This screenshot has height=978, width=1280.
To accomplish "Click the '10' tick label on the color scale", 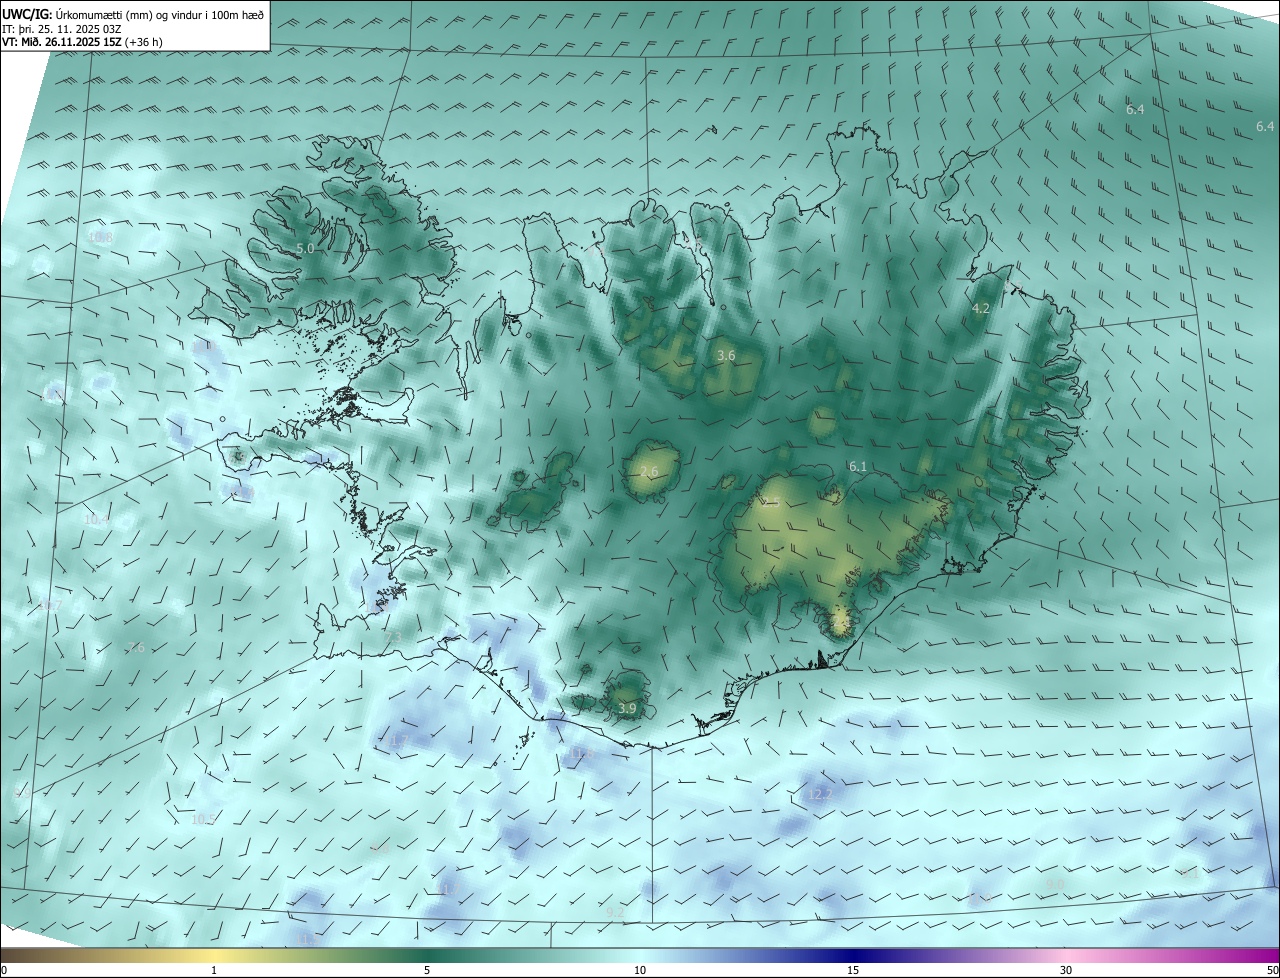I will point(640,971).
